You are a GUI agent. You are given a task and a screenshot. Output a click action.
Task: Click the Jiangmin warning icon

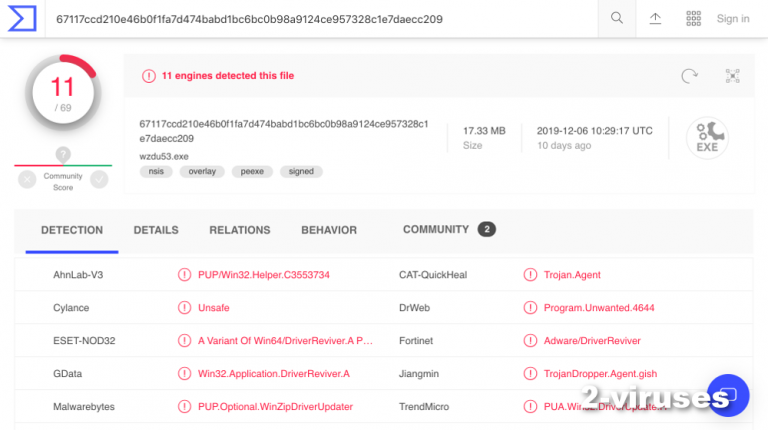coord(530,374)
